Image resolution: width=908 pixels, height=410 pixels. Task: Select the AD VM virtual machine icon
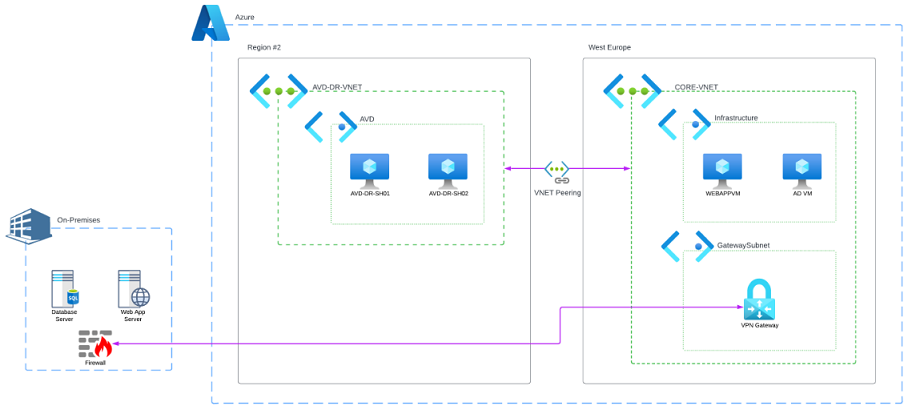click(x=801, y=169)
